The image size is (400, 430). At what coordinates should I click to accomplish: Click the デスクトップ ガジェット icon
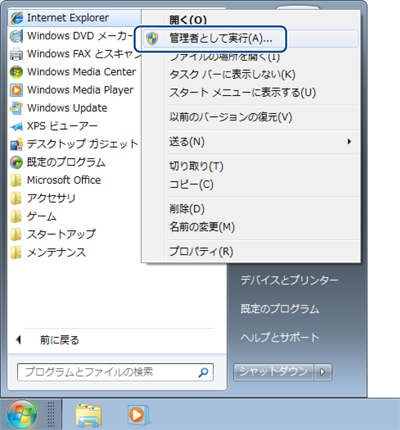click(16, 144)
